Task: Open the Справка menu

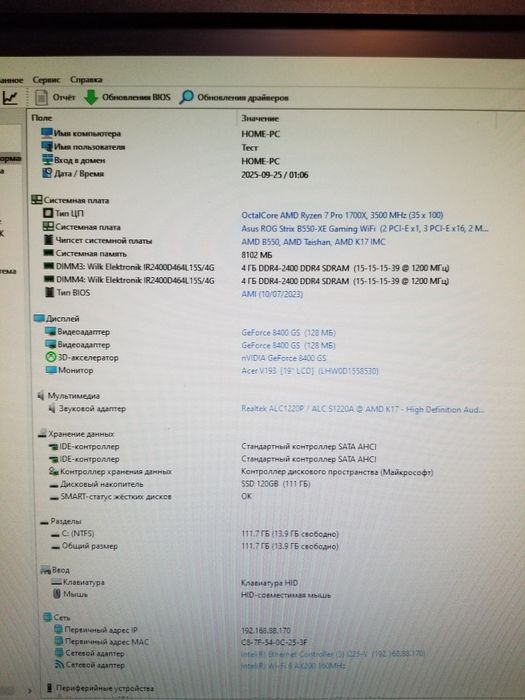Action: tap(86, 80)
